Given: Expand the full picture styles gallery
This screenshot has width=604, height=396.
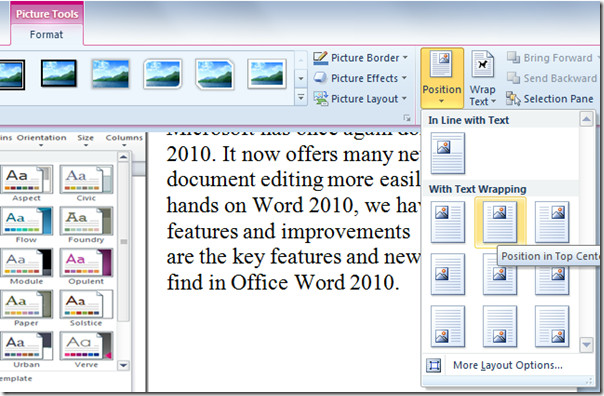Looking at the screenshot, I should coord(301,97).
